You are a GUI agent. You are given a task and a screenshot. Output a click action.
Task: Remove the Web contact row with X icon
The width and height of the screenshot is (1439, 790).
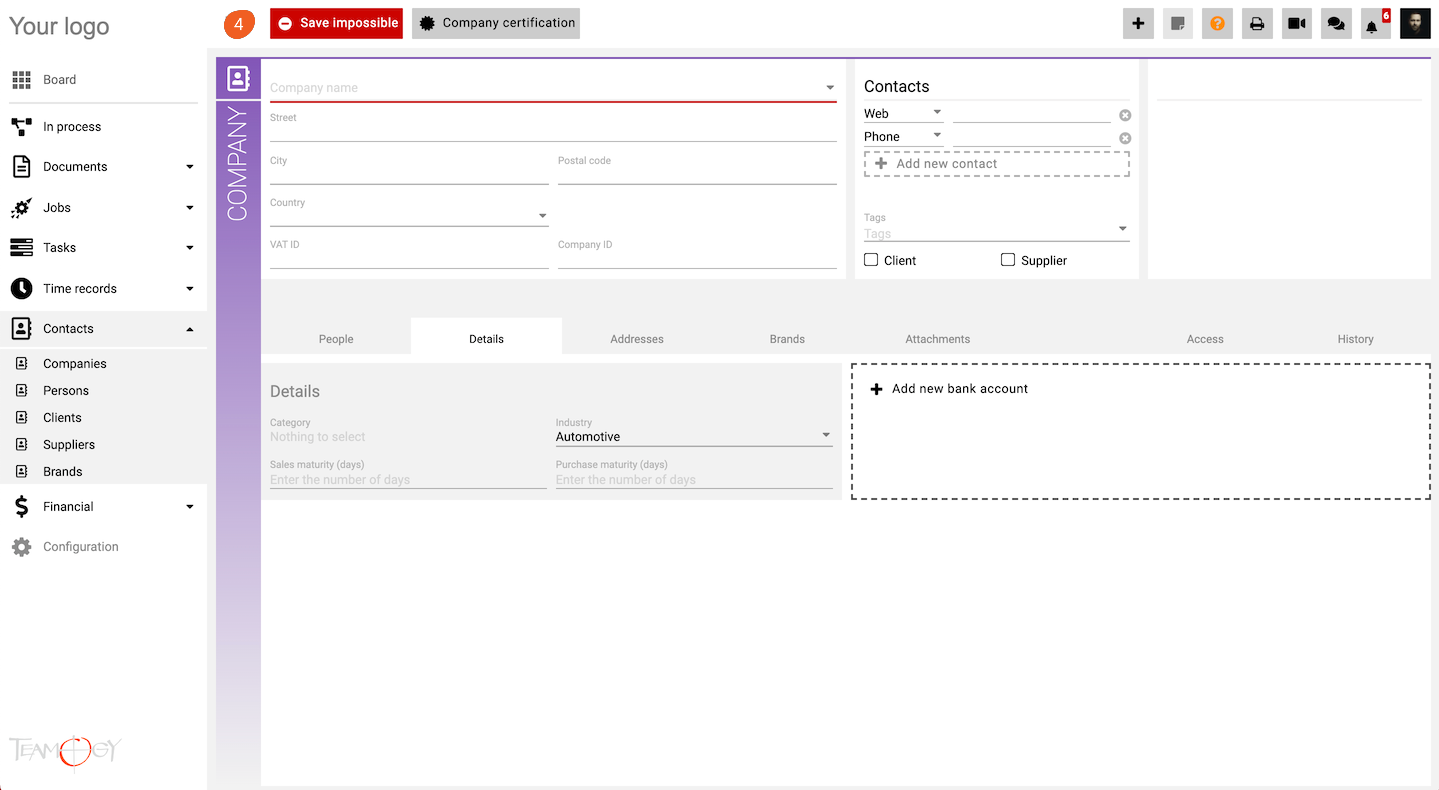point(1125,115)
